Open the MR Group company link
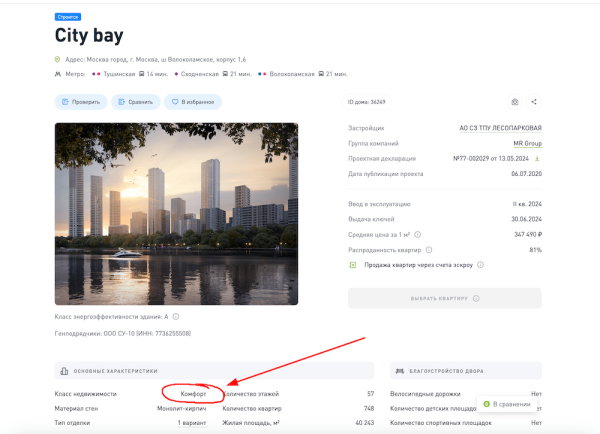 pos(527,143)
